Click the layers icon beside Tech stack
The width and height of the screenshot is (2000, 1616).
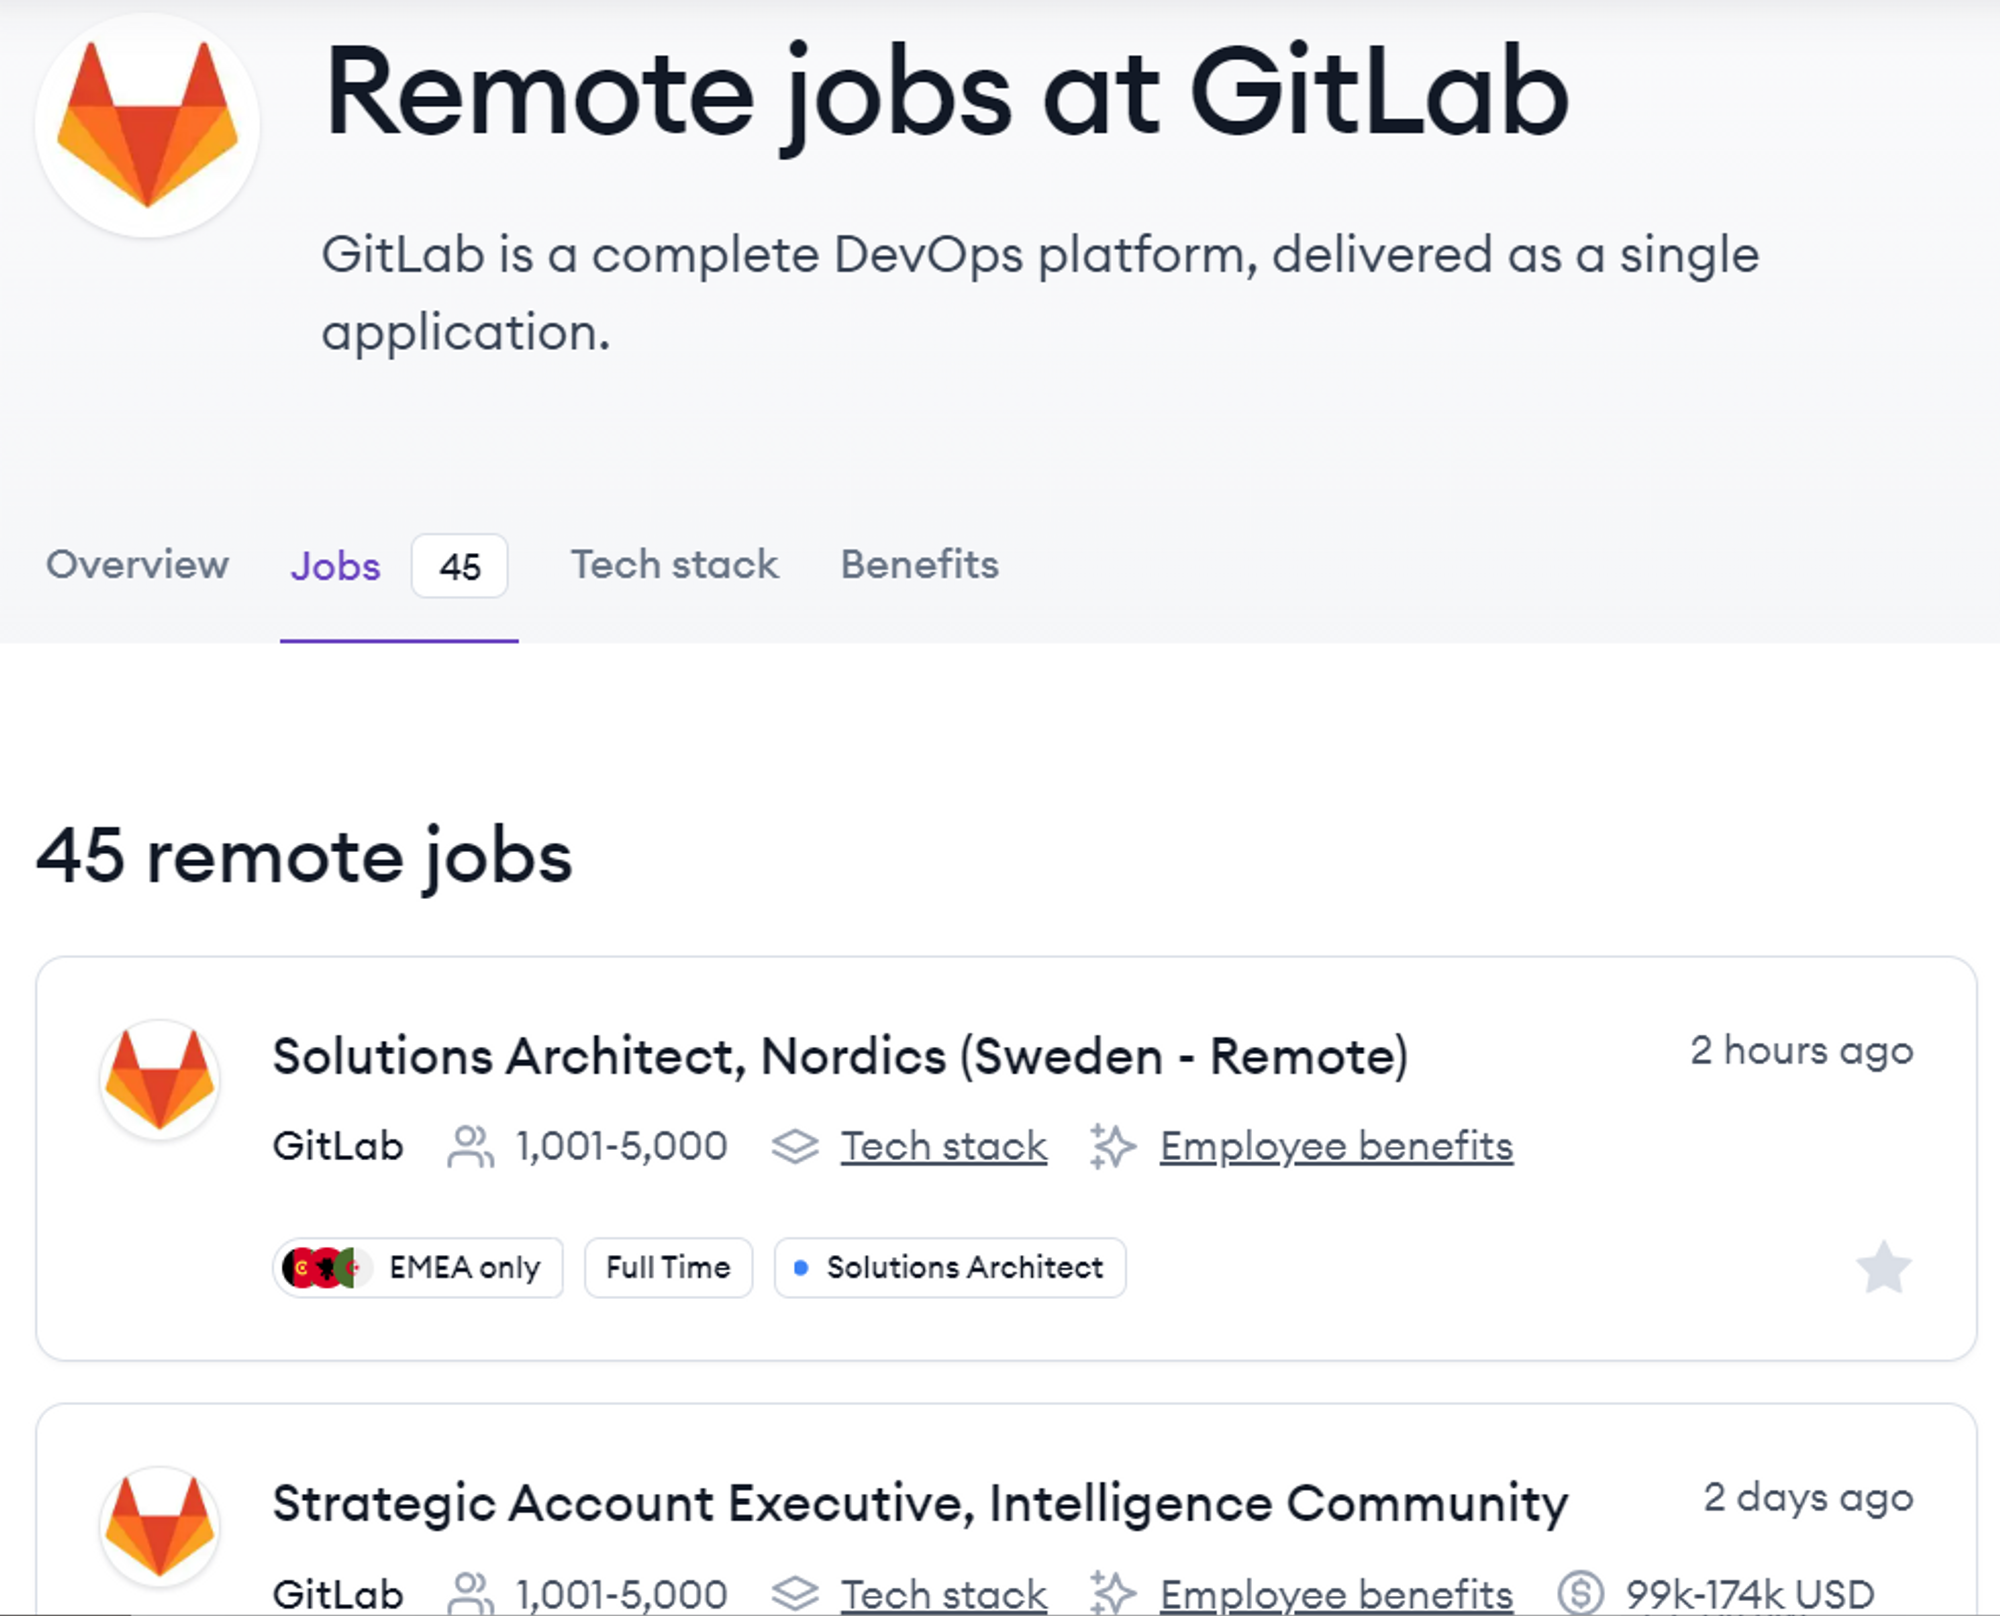click(795, 1146)
